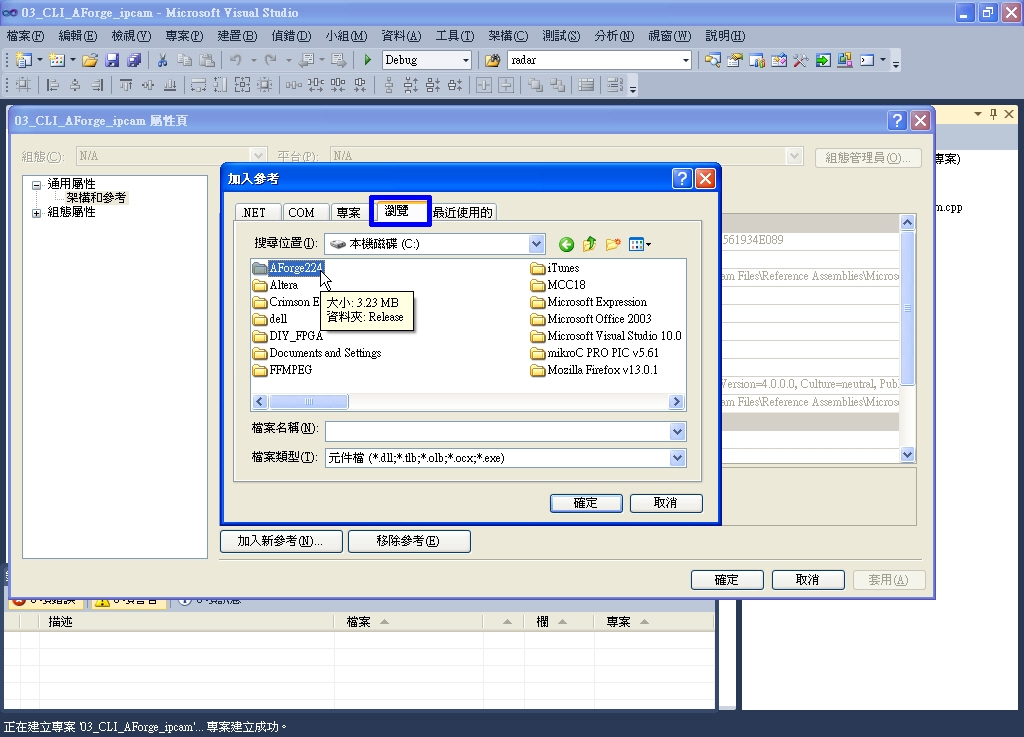This screenshot has width=1024, height=737.
Task: Open the Views menu dropdown arrow
Action: pyautogui.click(x=648, y=244)
